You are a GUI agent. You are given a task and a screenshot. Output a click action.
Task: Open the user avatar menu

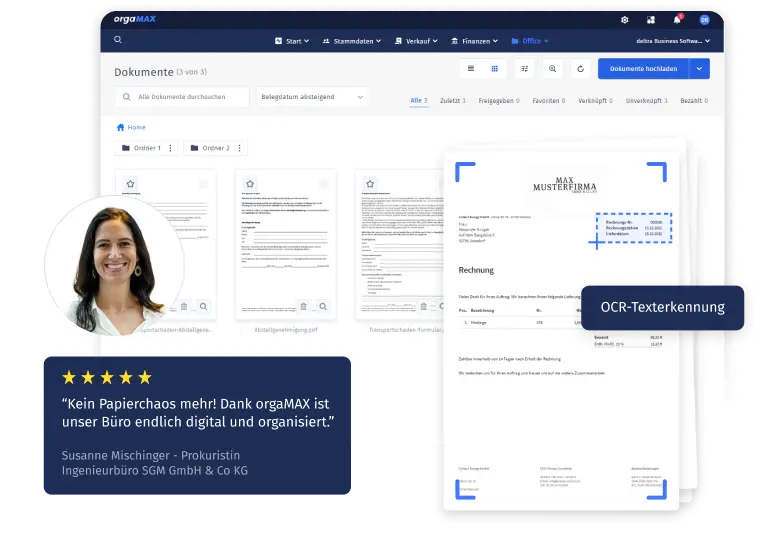pos(704,20)
